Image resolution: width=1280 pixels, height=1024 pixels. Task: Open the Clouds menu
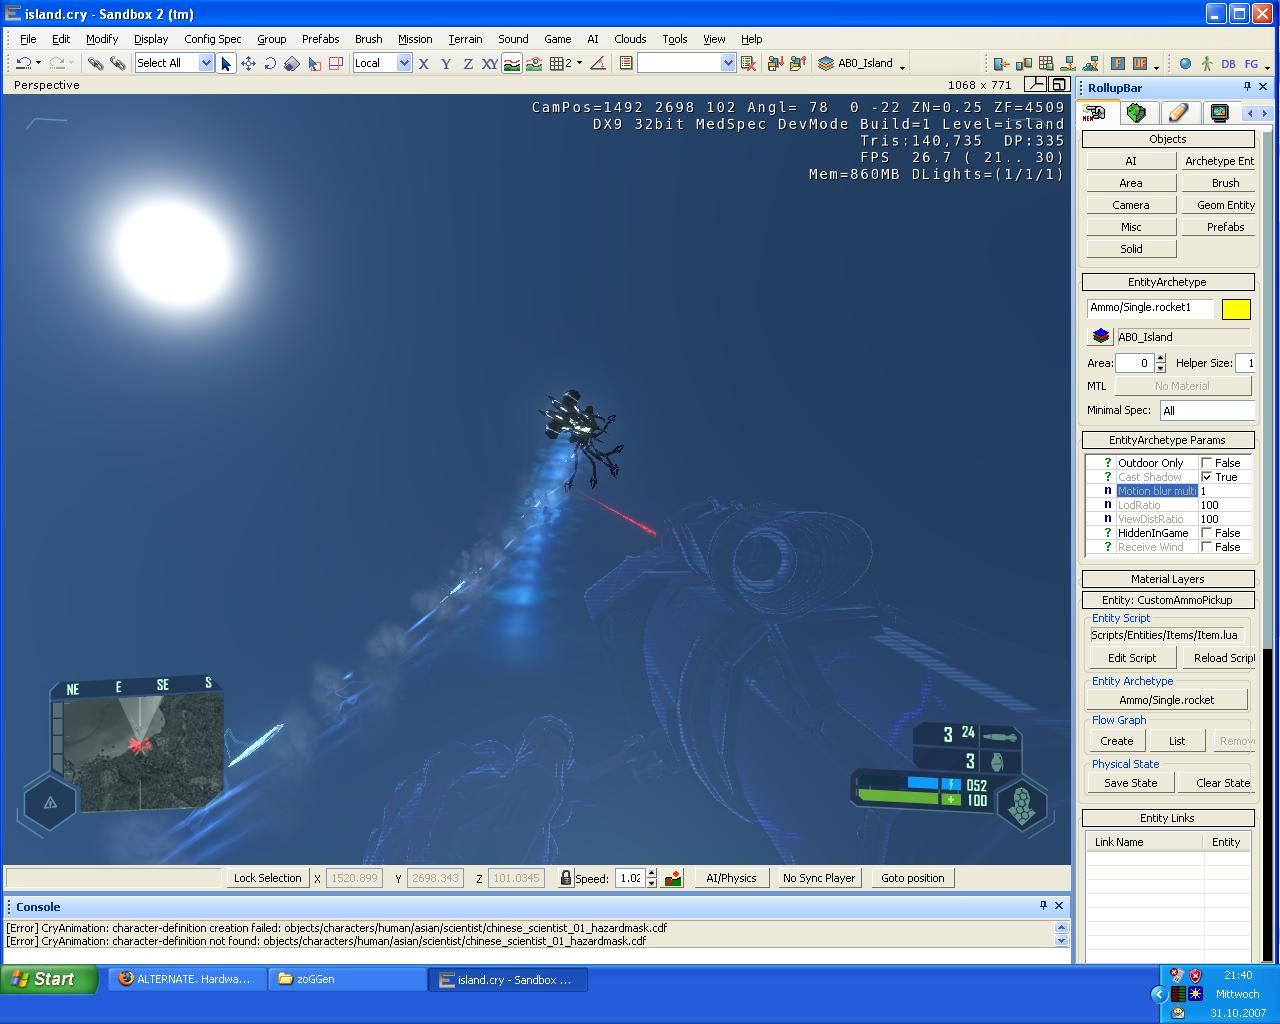[x=630, y=39]
